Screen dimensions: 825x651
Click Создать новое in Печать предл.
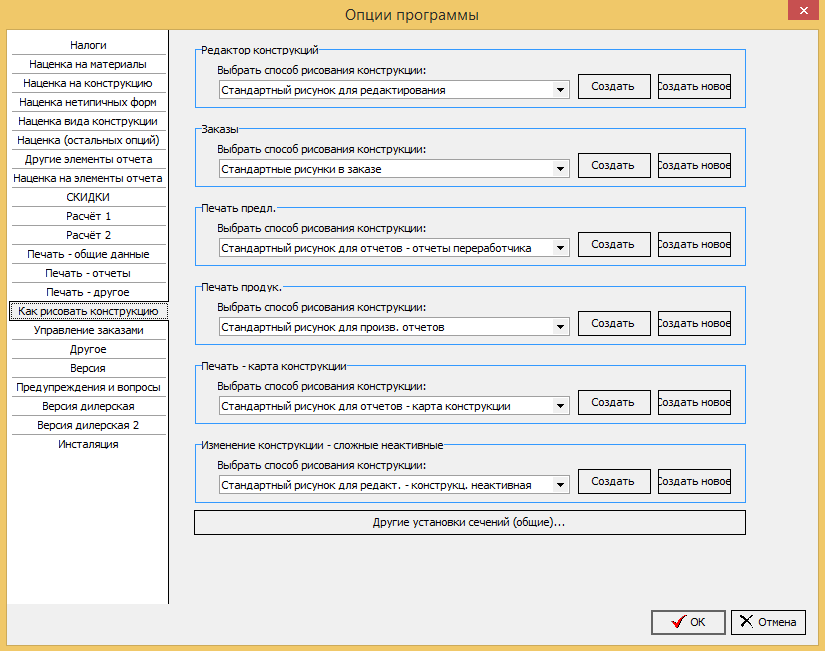[694, 244]
